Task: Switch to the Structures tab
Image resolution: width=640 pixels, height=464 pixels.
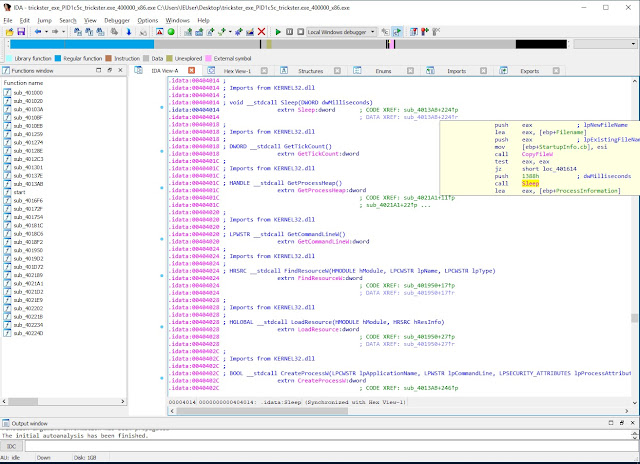Action: (x=310, y=72)
